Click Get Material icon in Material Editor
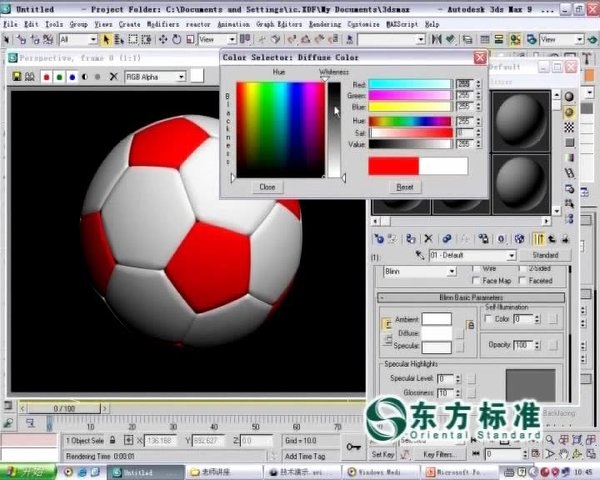 [379, 239]
